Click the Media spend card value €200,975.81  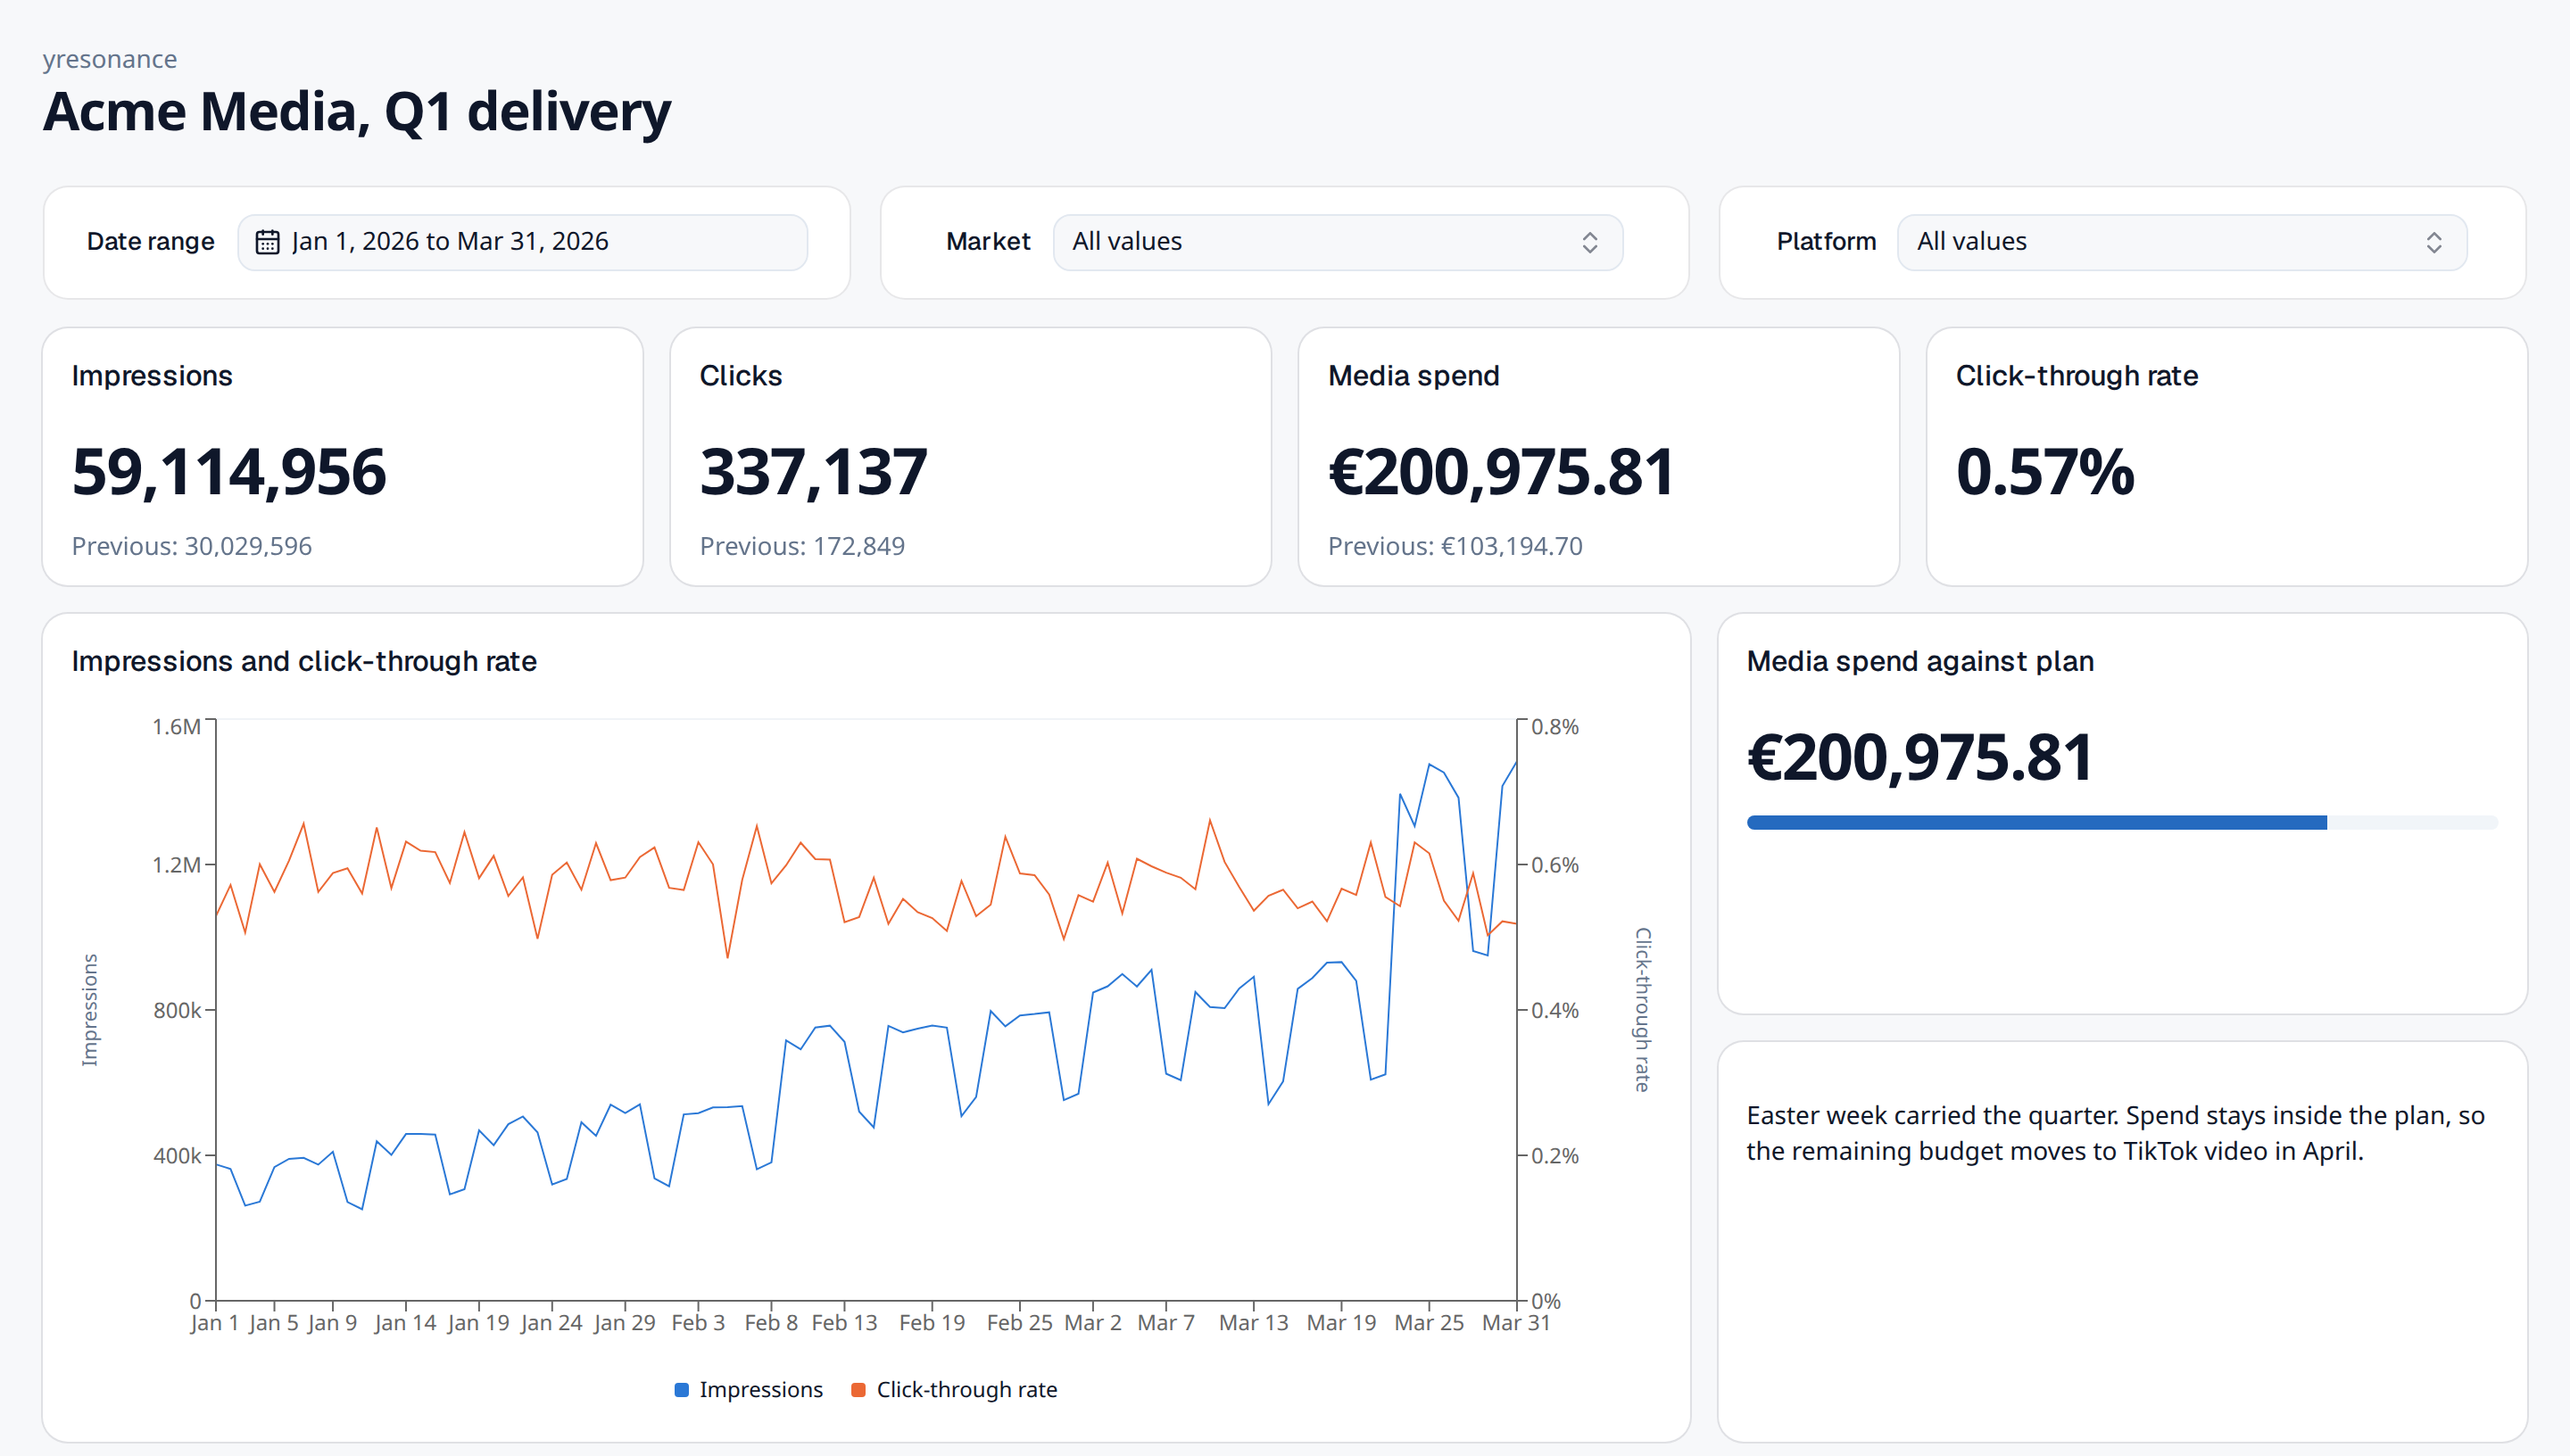tap(1501, 471)
